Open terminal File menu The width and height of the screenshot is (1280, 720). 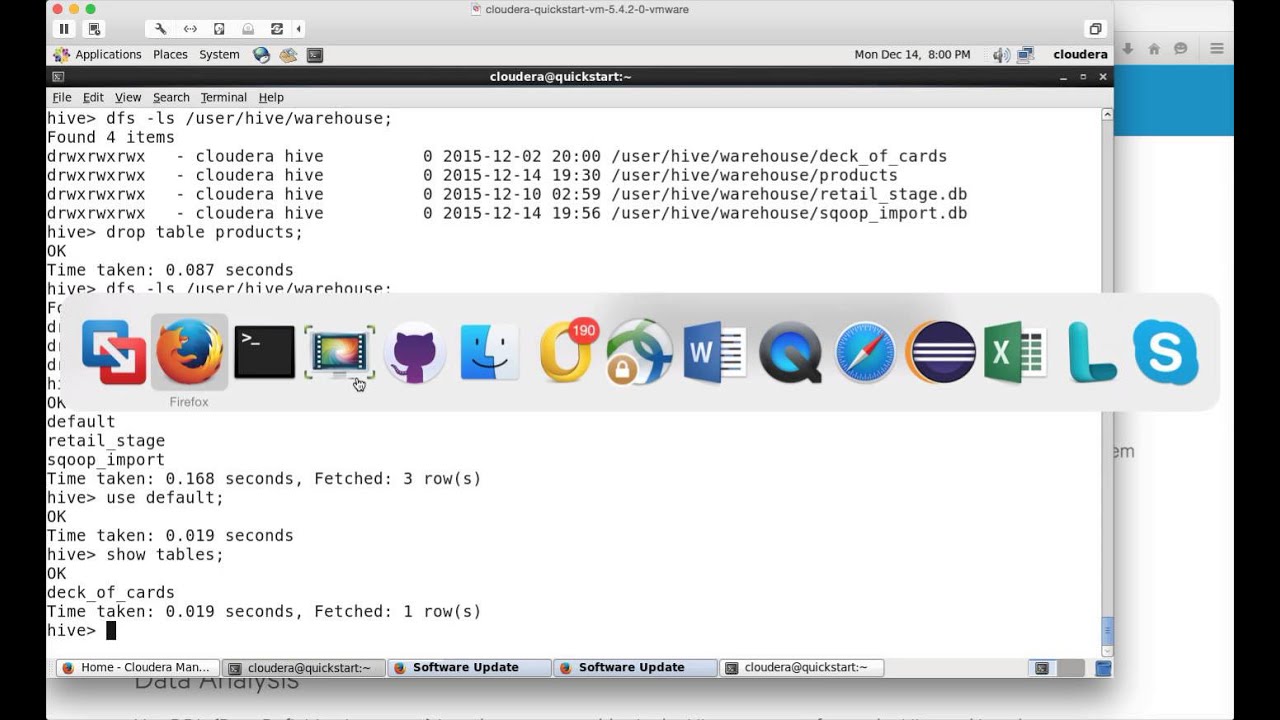click(62, 97)
